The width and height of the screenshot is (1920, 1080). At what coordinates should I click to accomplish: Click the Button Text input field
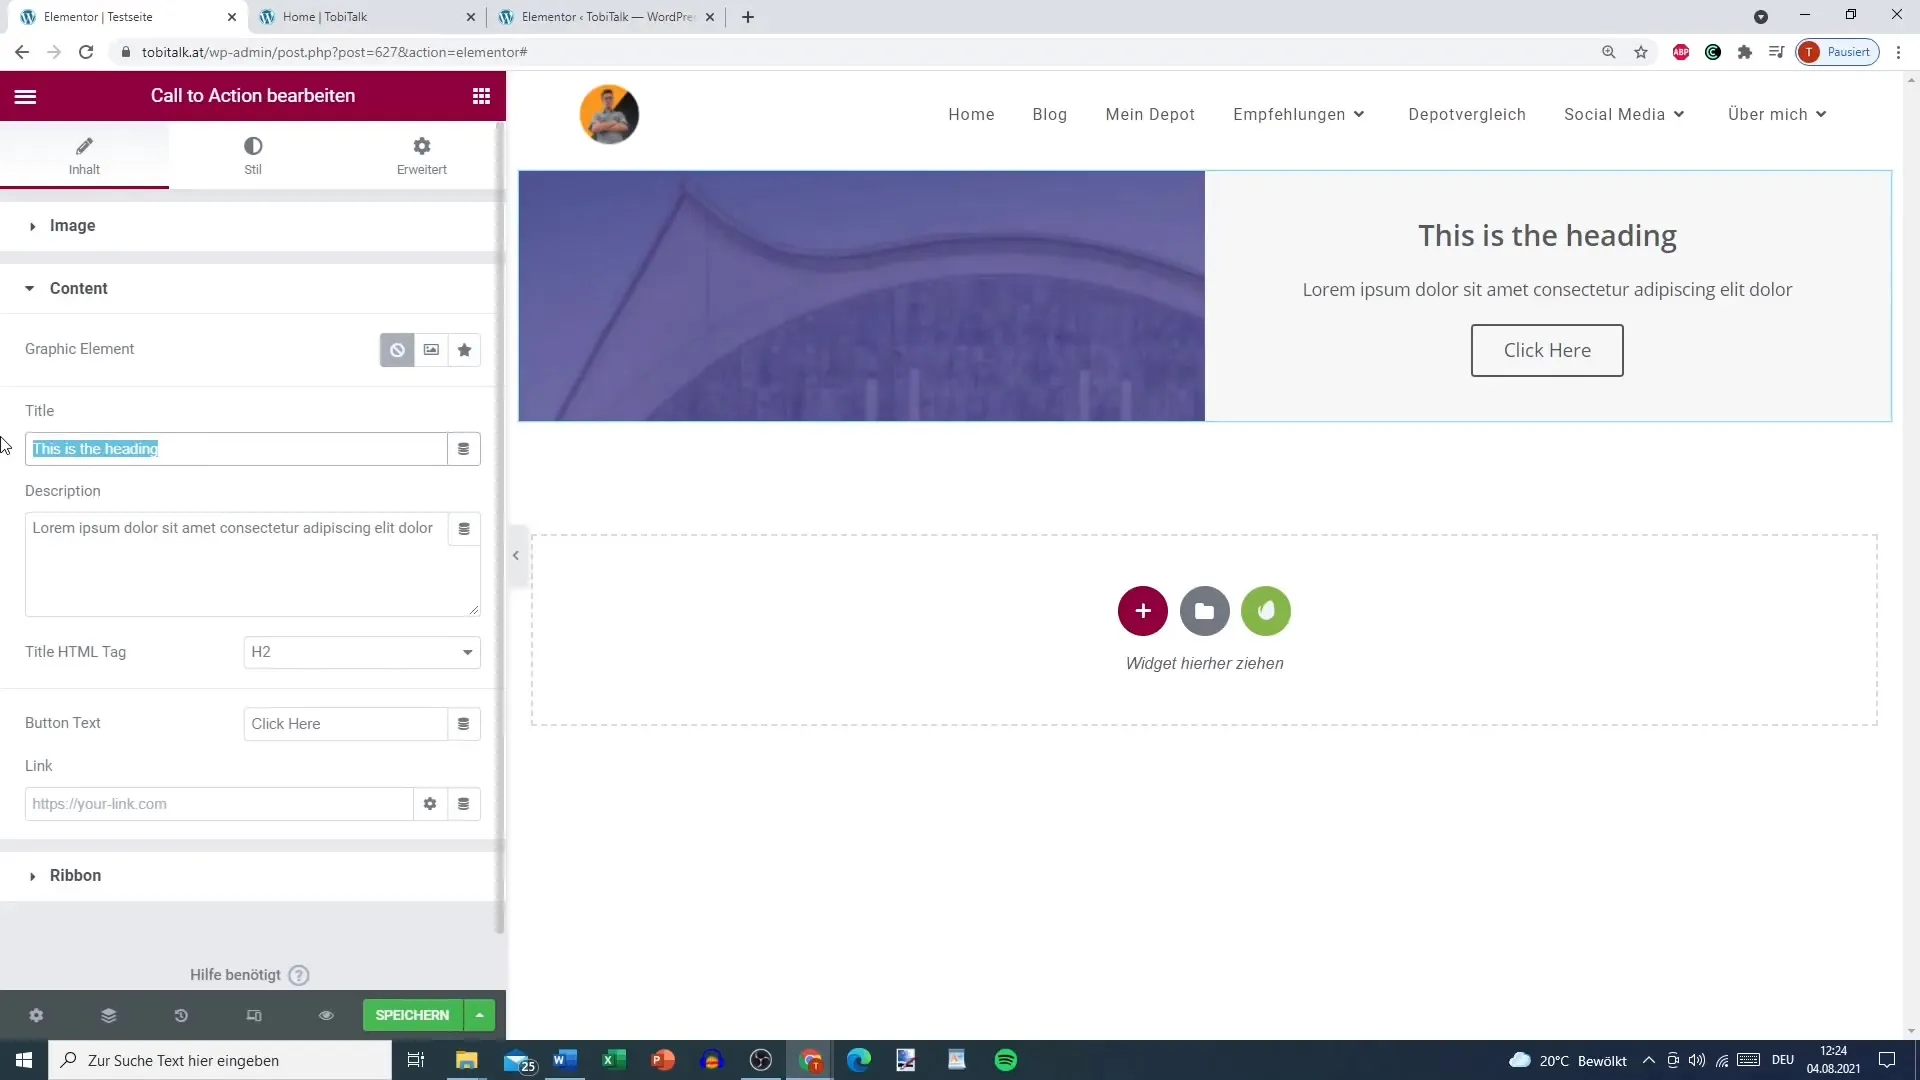(x=345, y=724)
